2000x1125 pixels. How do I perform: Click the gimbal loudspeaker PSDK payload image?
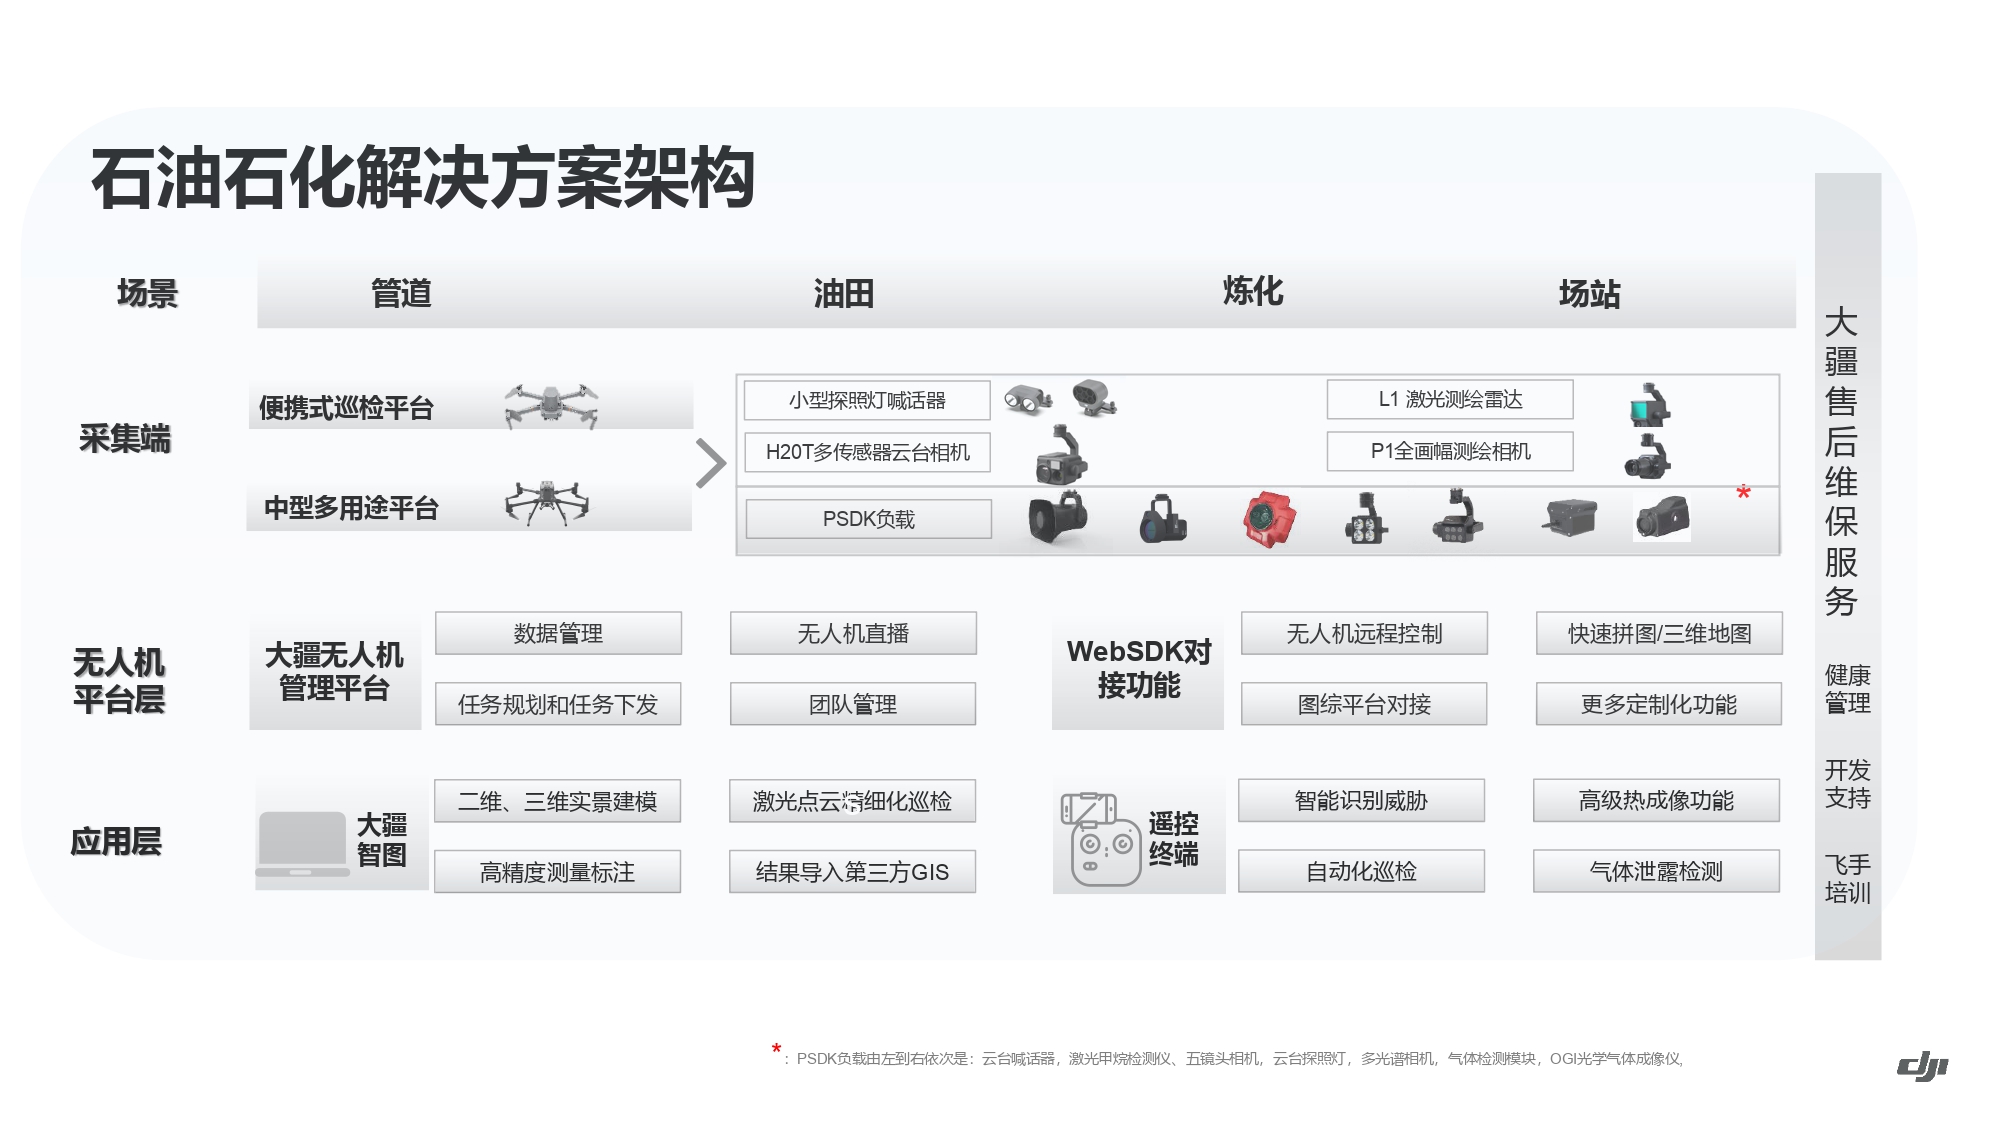(1058, 517)
